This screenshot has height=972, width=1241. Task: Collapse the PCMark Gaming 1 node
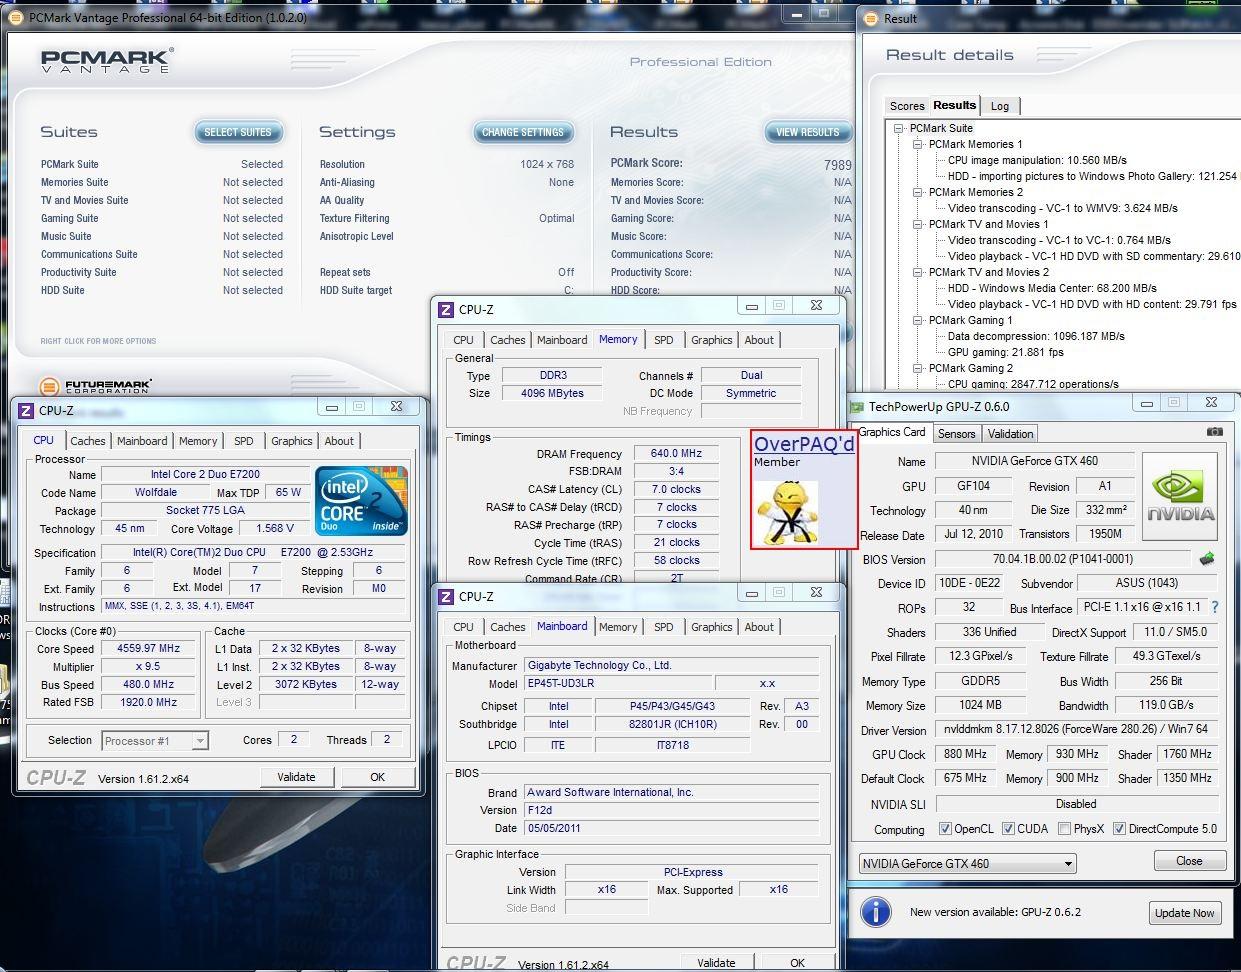click(918, 320)
